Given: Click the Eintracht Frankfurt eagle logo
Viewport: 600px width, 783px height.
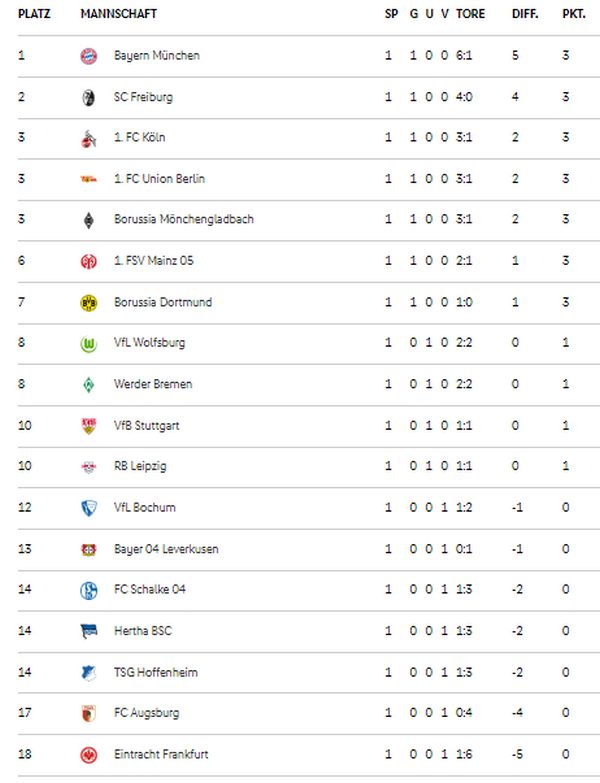Looking at the screenshot, I should tap(89, 755).
